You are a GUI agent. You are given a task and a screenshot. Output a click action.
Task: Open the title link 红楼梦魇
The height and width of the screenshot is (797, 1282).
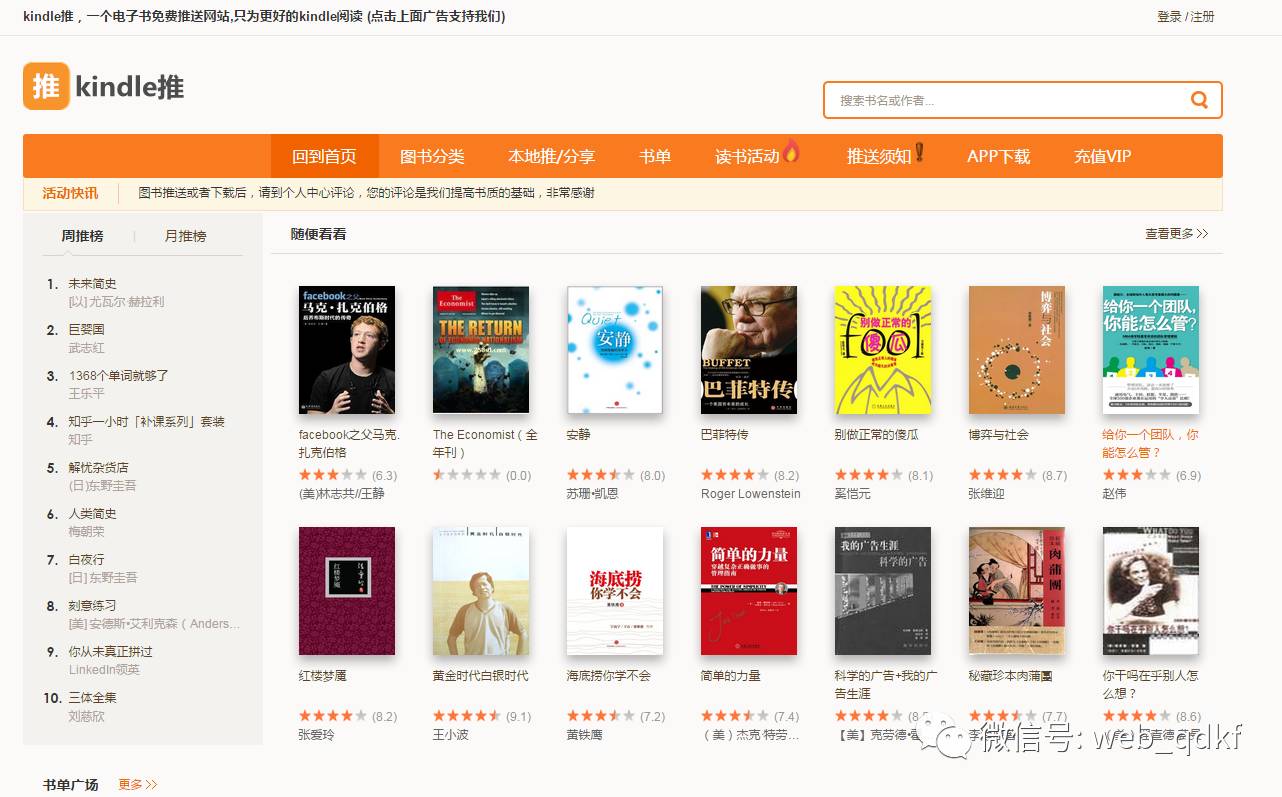click(323, 676)
